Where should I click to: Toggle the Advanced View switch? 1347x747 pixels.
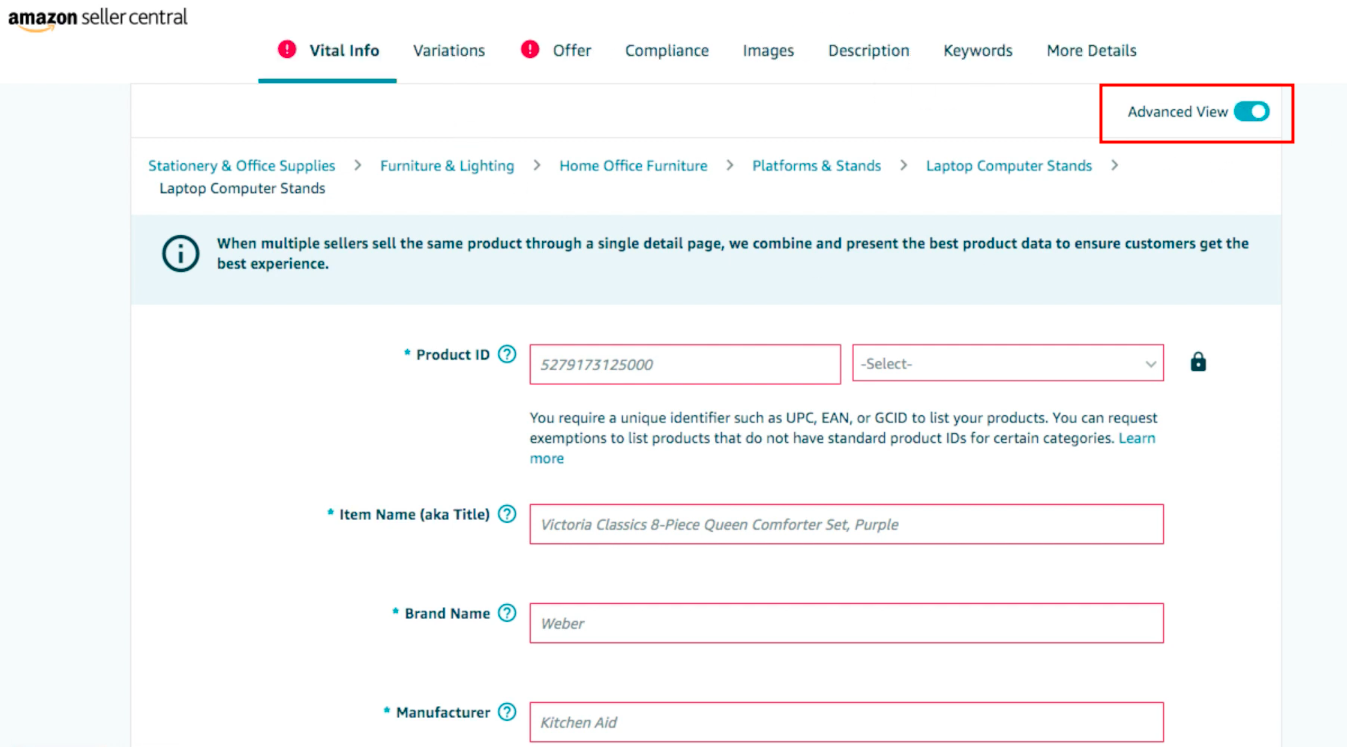click(1251, 112)
